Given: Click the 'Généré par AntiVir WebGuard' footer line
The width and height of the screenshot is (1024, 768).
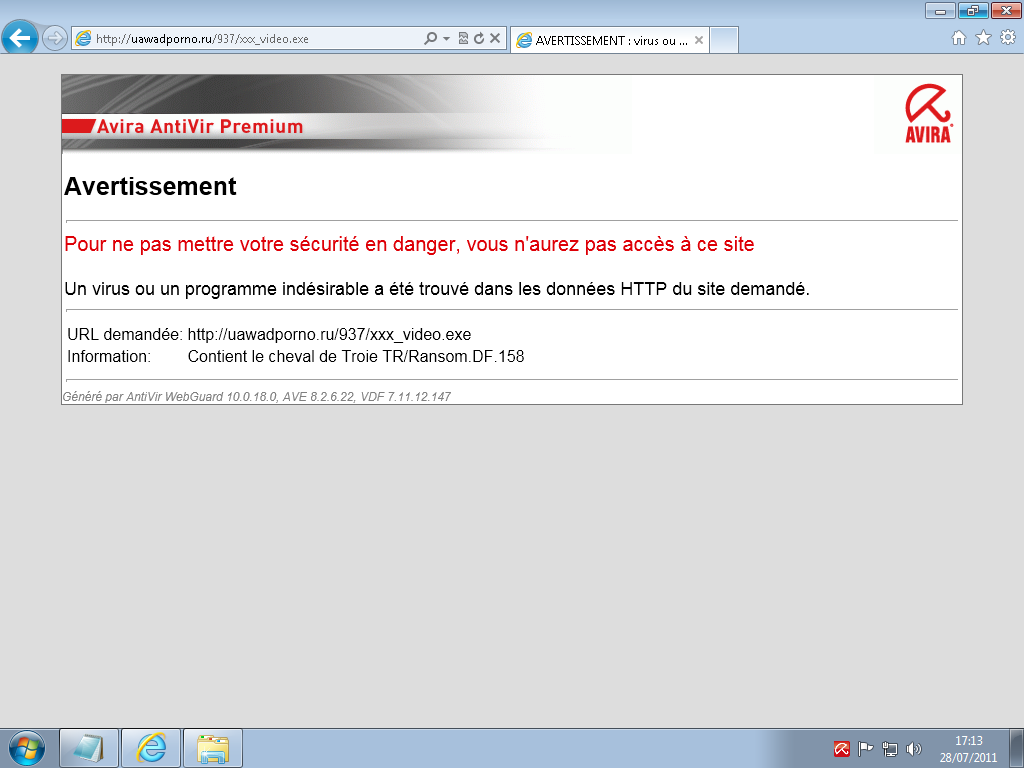Looking at the screenshot, I should coord(257,396).
